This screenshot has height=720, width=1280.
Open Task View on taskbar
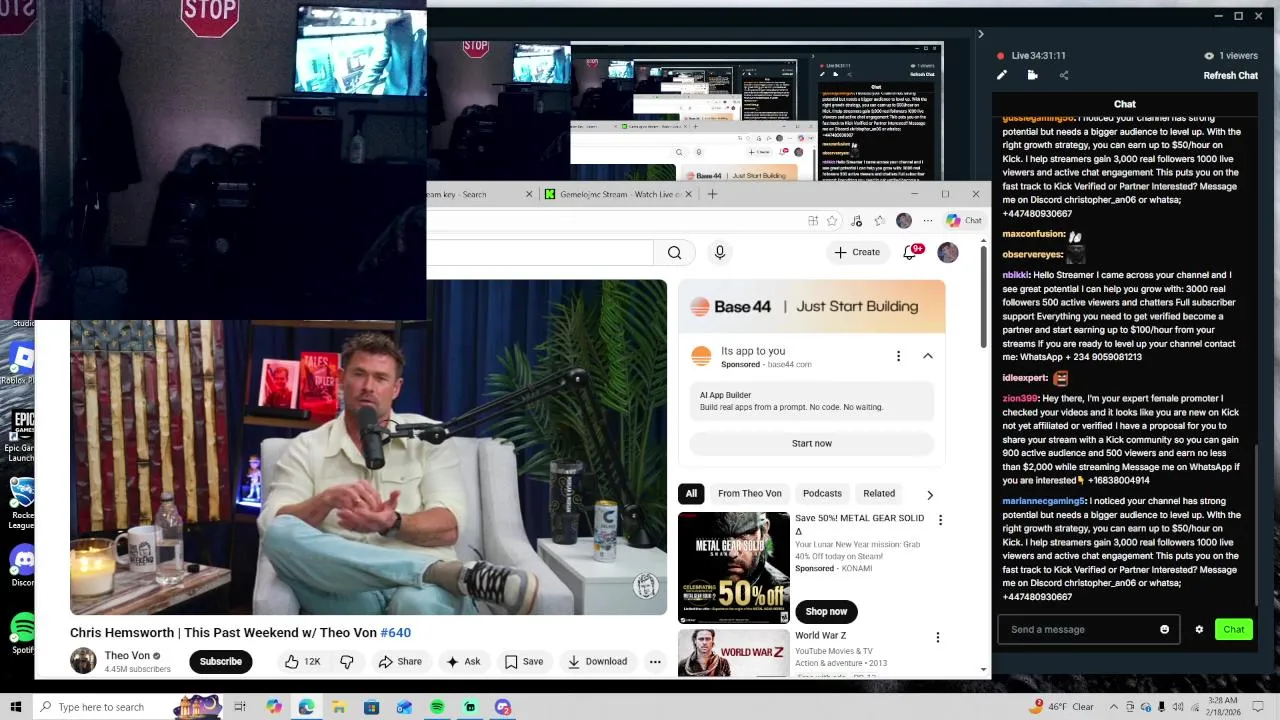point(240,707)
